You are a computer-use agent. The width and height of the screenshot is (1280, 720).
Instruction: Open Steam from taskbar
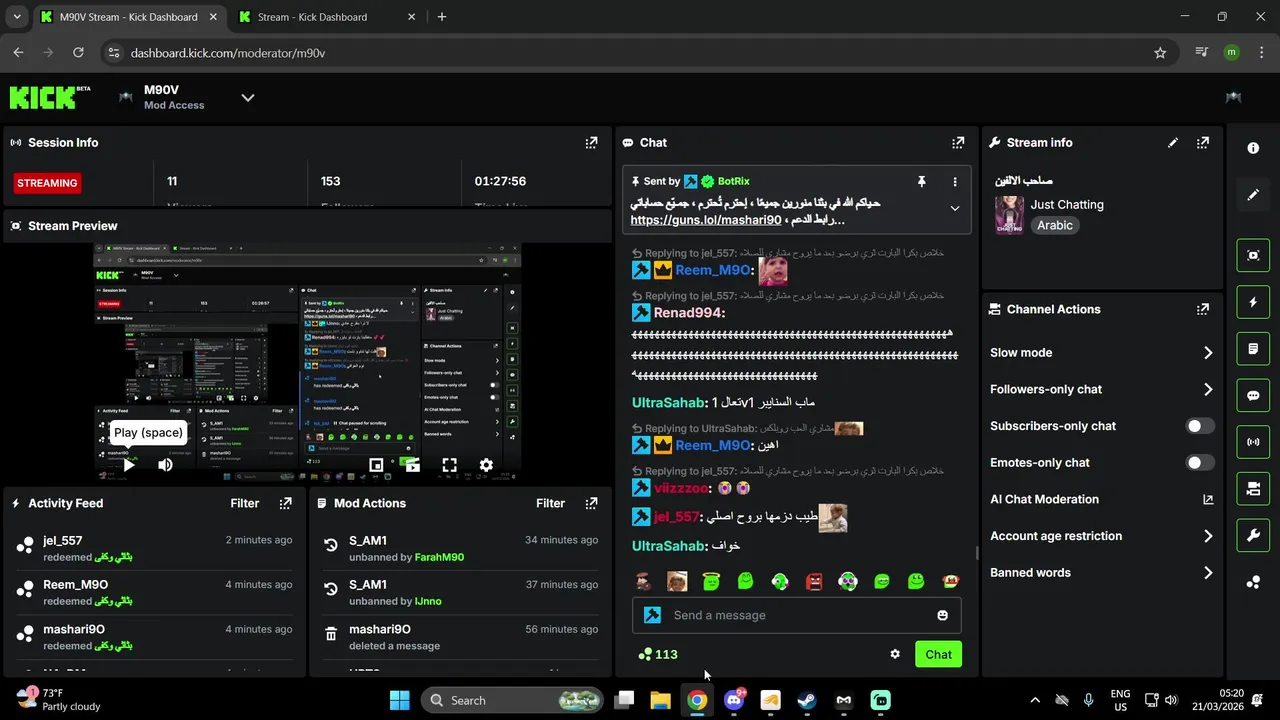point(807,700)
